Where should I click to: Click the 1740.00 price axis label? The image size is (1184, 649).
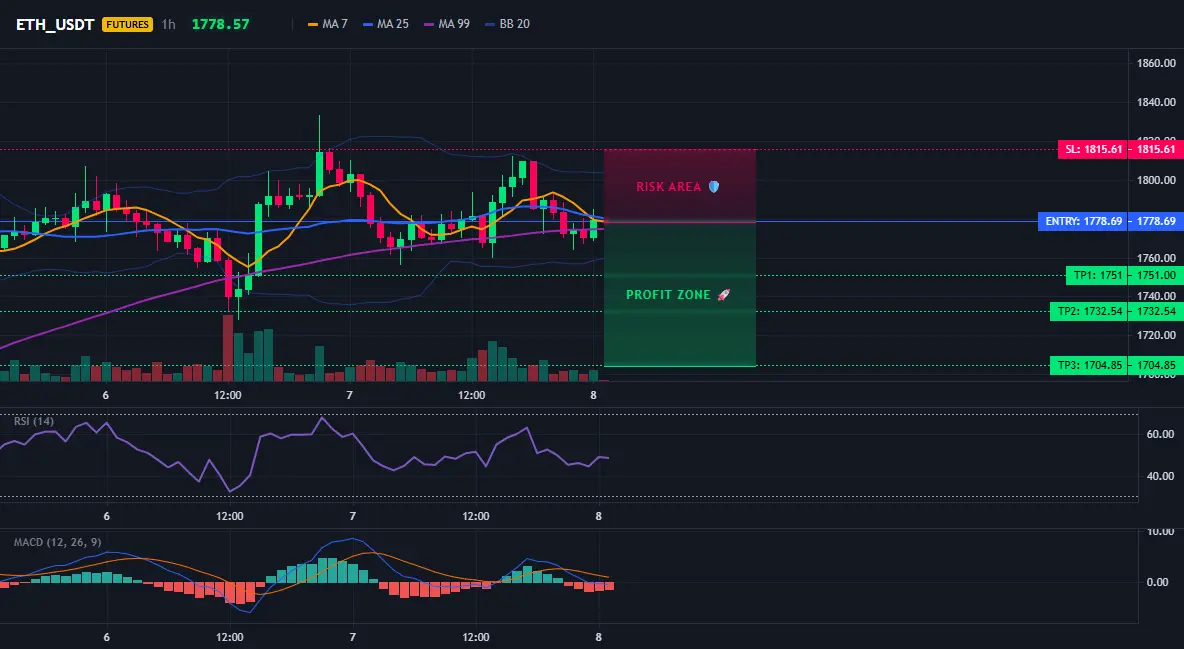[x=1156, y=296]
